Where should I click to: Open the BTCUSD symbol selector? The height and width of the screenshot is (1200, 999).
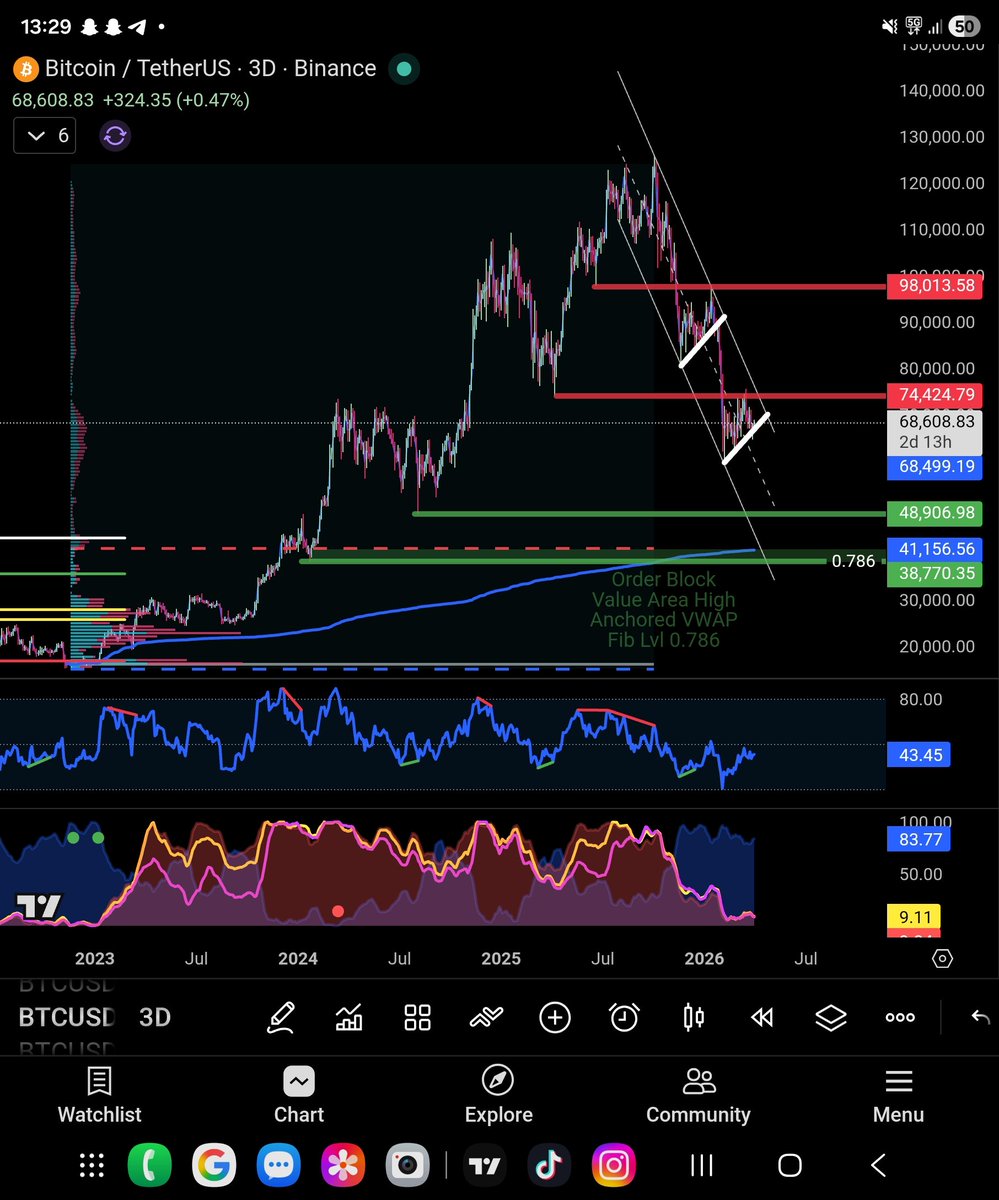click(66, 1018)
